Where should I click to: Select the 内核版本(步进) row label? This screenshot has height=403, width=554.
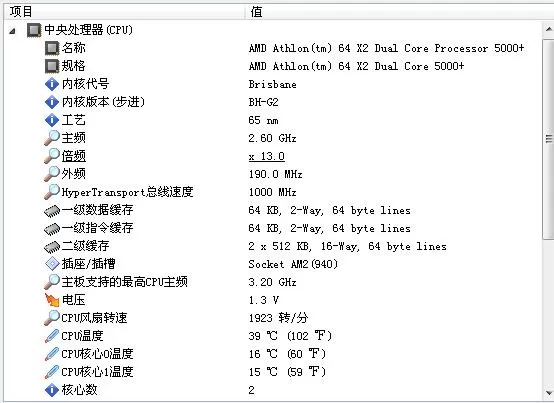[103, 102]
